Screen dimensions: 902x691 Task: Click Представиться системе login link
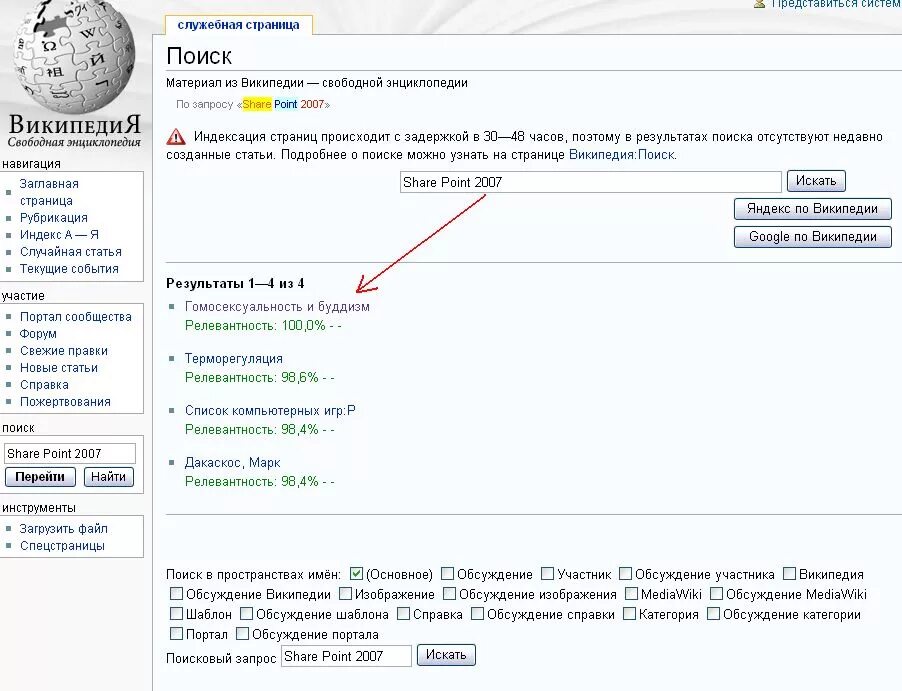click(836, 3)
